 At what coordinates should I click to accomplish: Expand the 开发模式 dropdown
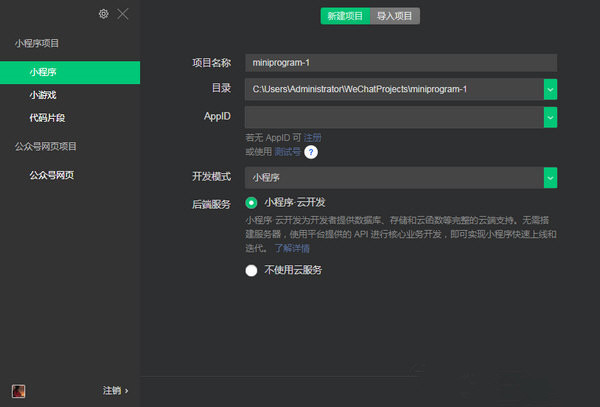point(550,177)
